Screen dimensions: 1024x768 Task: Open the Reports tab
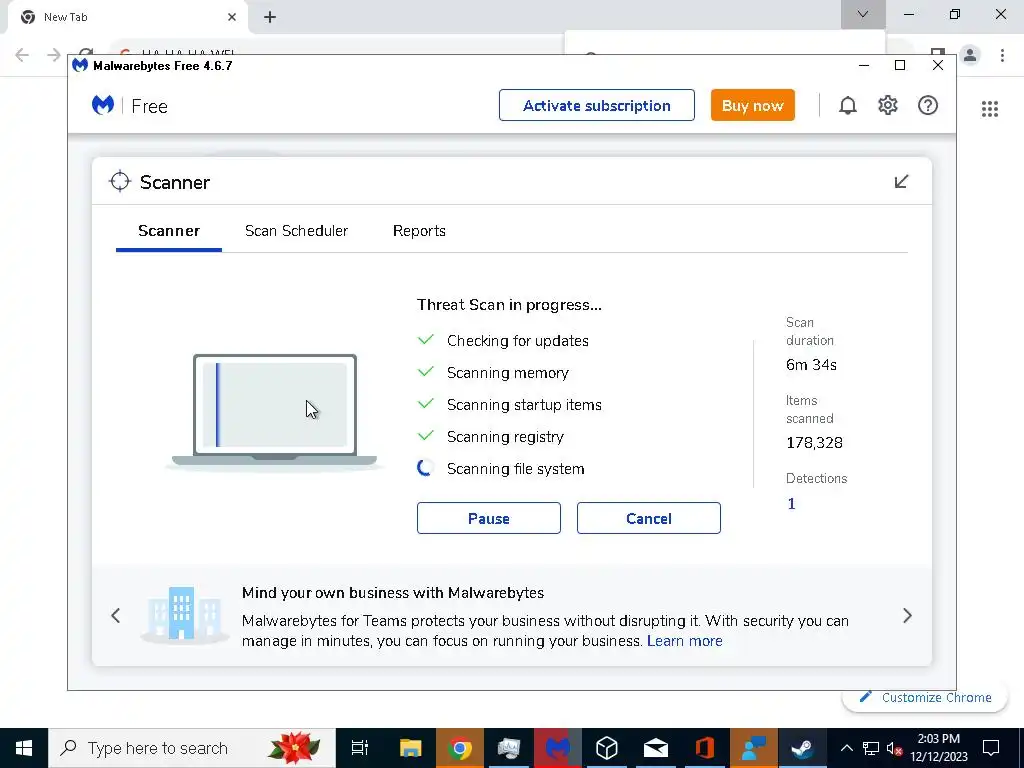point(419,231)
